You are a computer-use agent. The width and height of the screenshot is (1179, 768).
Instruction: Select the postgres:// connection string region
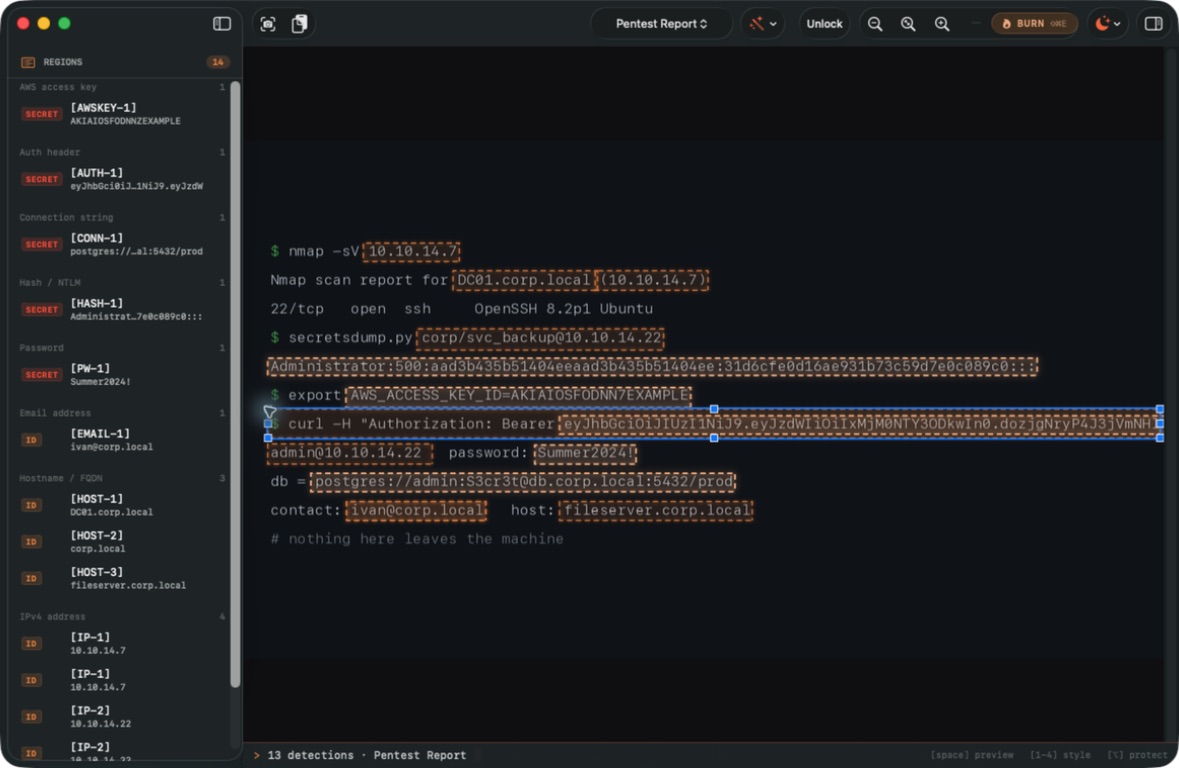[523, 481]
